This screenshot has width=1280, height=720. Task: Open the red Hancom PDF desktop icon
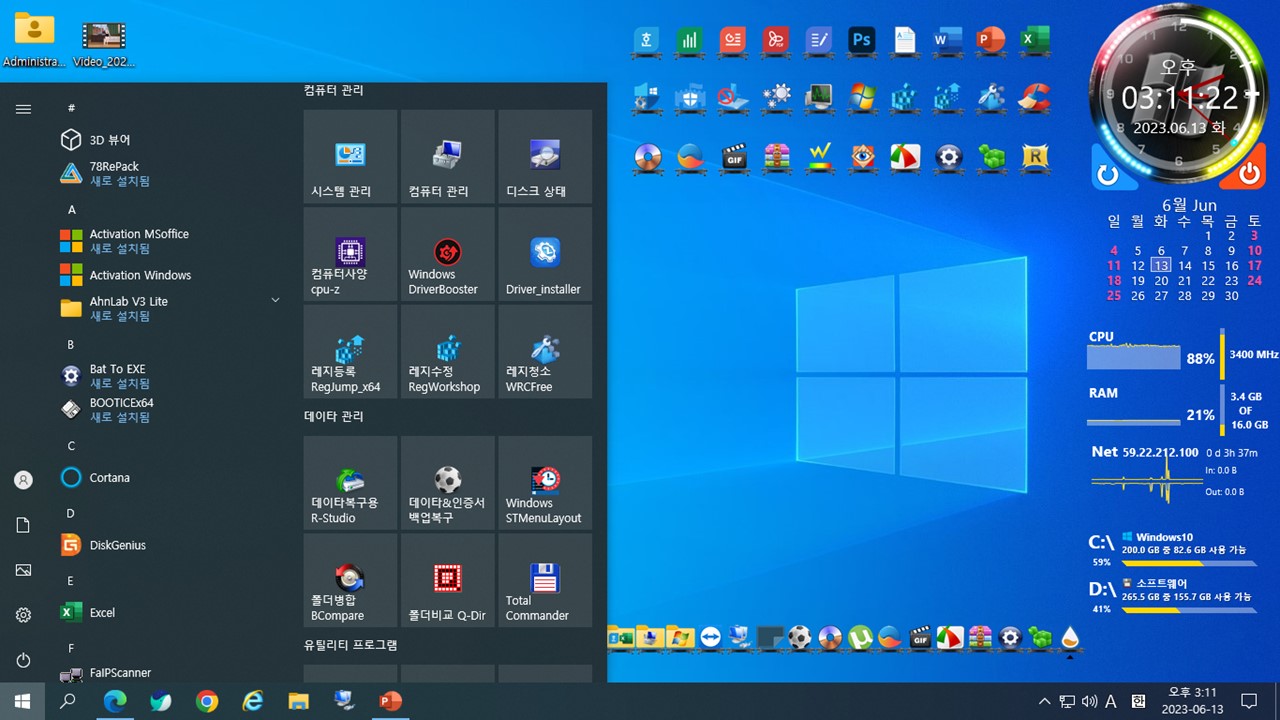click(776, 40)
